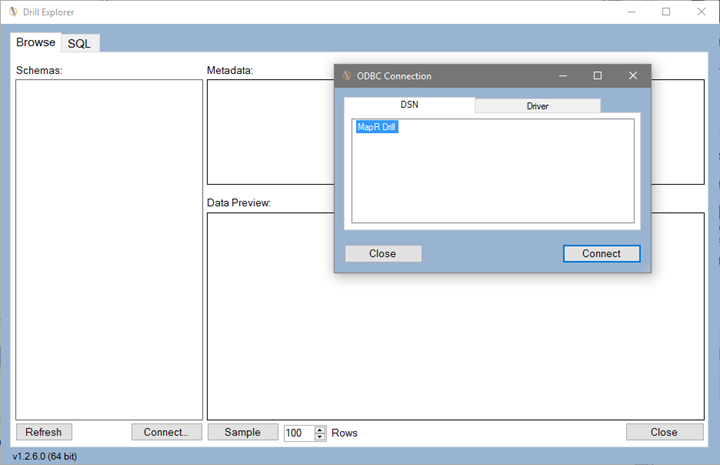720x465 pixels.
Task: Increase row count with up arrow
Action: click(320, 429)
